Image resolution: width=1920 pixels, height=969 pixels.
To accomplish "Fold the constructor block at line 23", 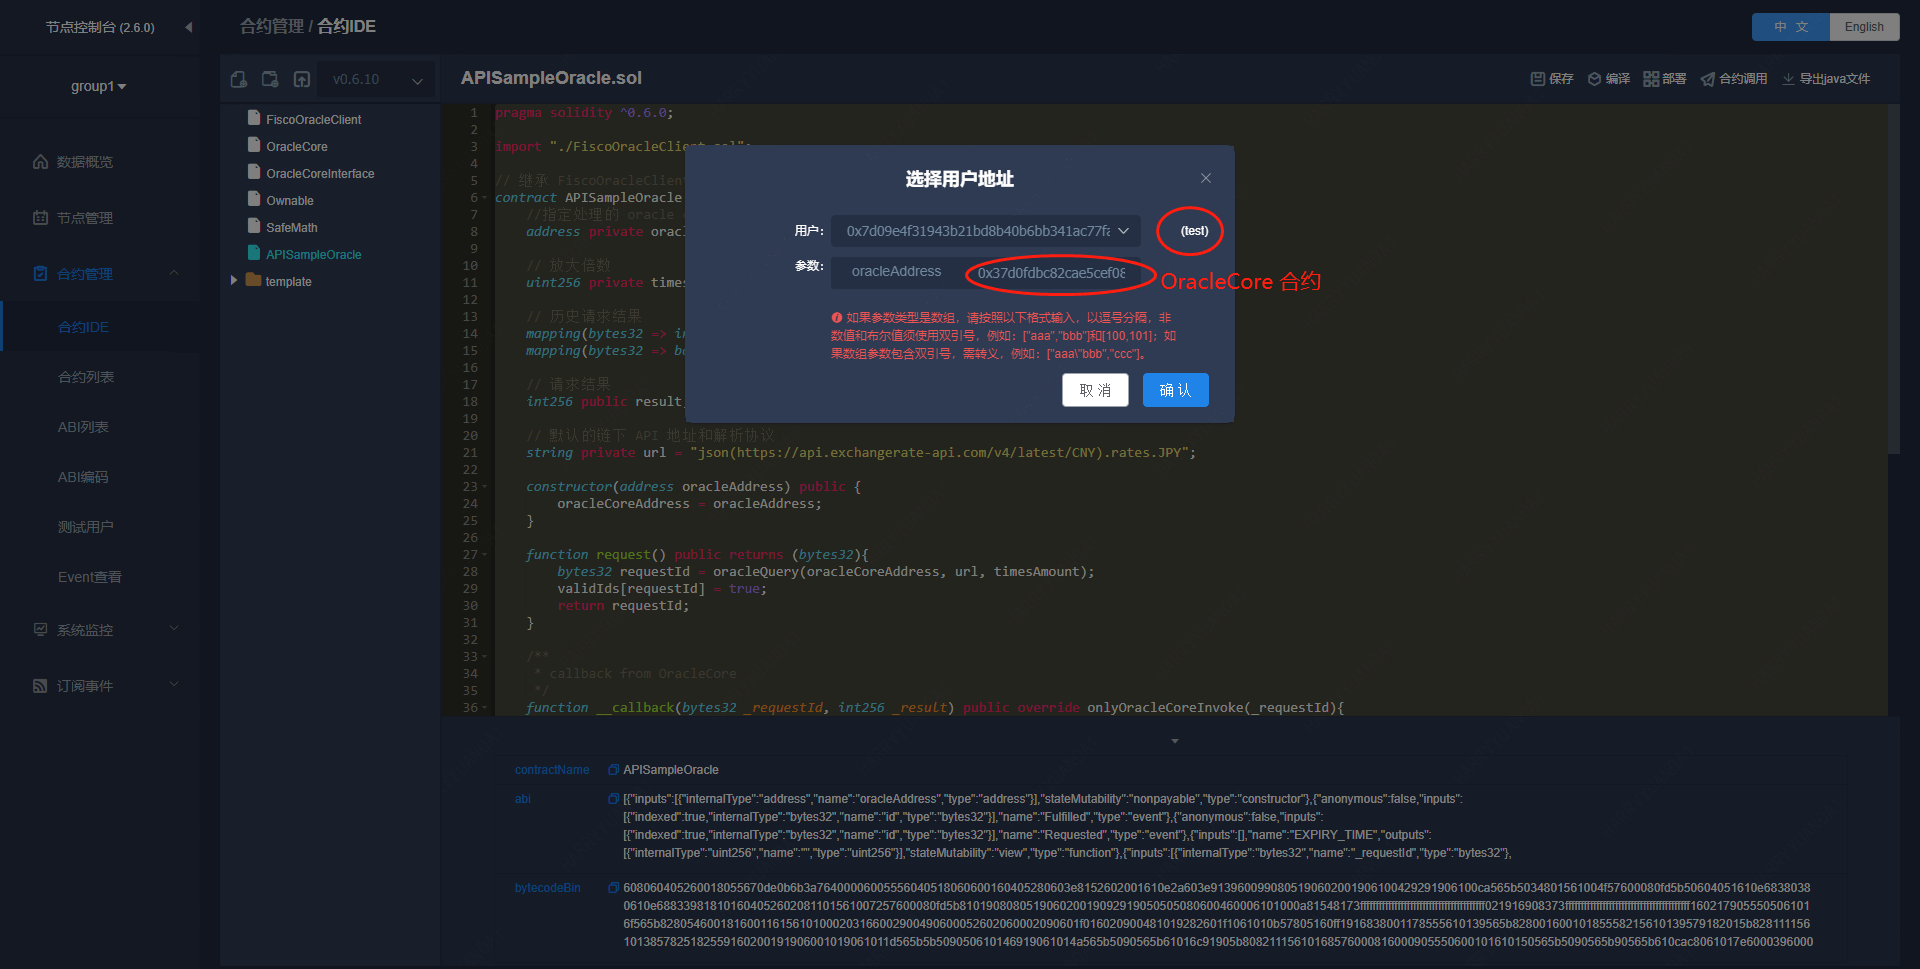I will 485,487.
